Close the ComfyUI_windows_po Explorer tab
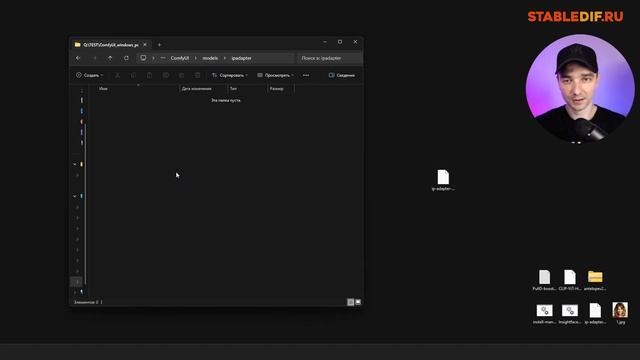Viewport: 640px width, 360px height. (145, 44)
